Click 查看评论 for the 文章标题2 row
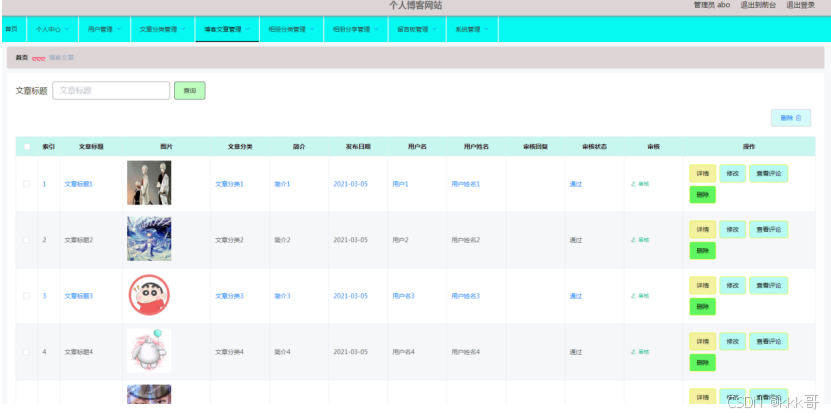This screenshot has height=418, width=831. click(x=768, y=229)
